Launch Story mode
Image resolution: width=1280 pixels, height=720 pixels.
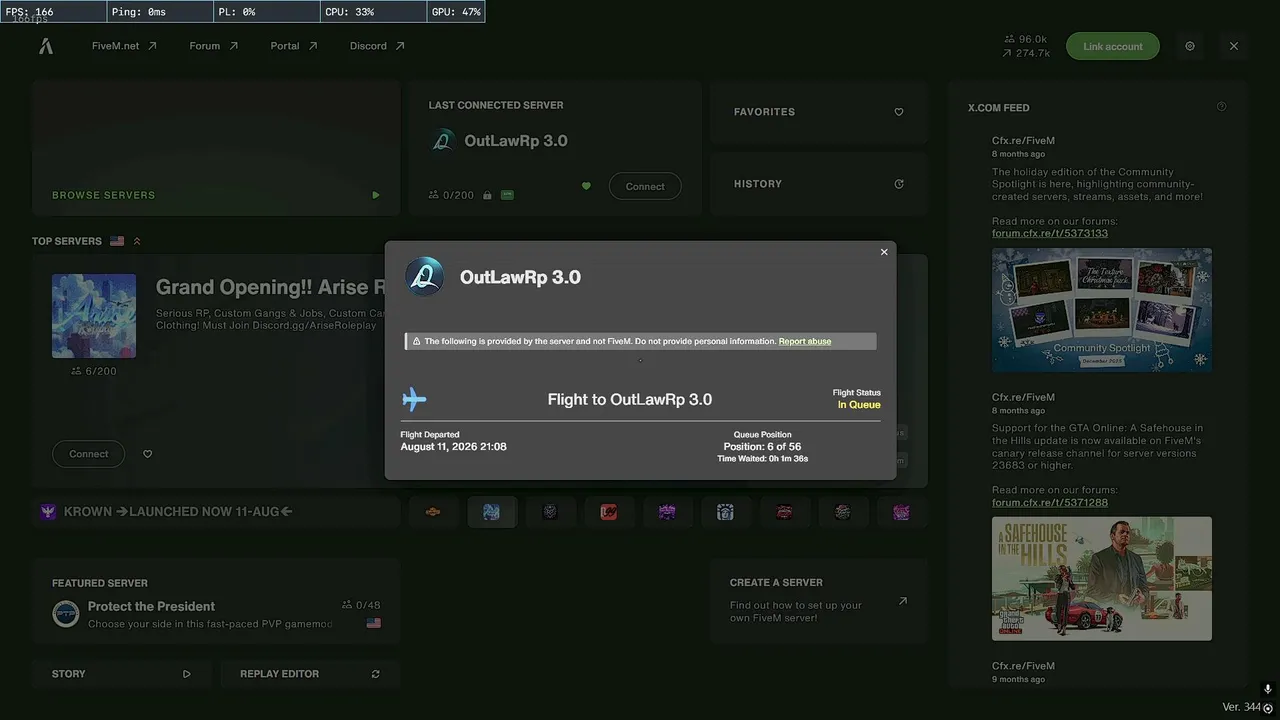coord(121,674)
